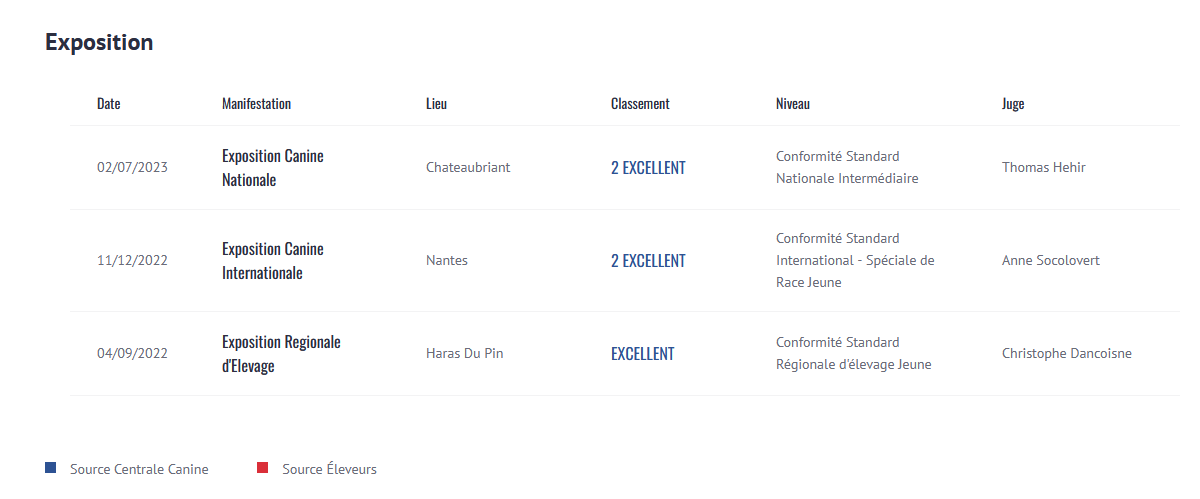Click the Classement column header
The width and height of the screenshot is (1200, 499).
pyautogui.click(x=640, y=104)
